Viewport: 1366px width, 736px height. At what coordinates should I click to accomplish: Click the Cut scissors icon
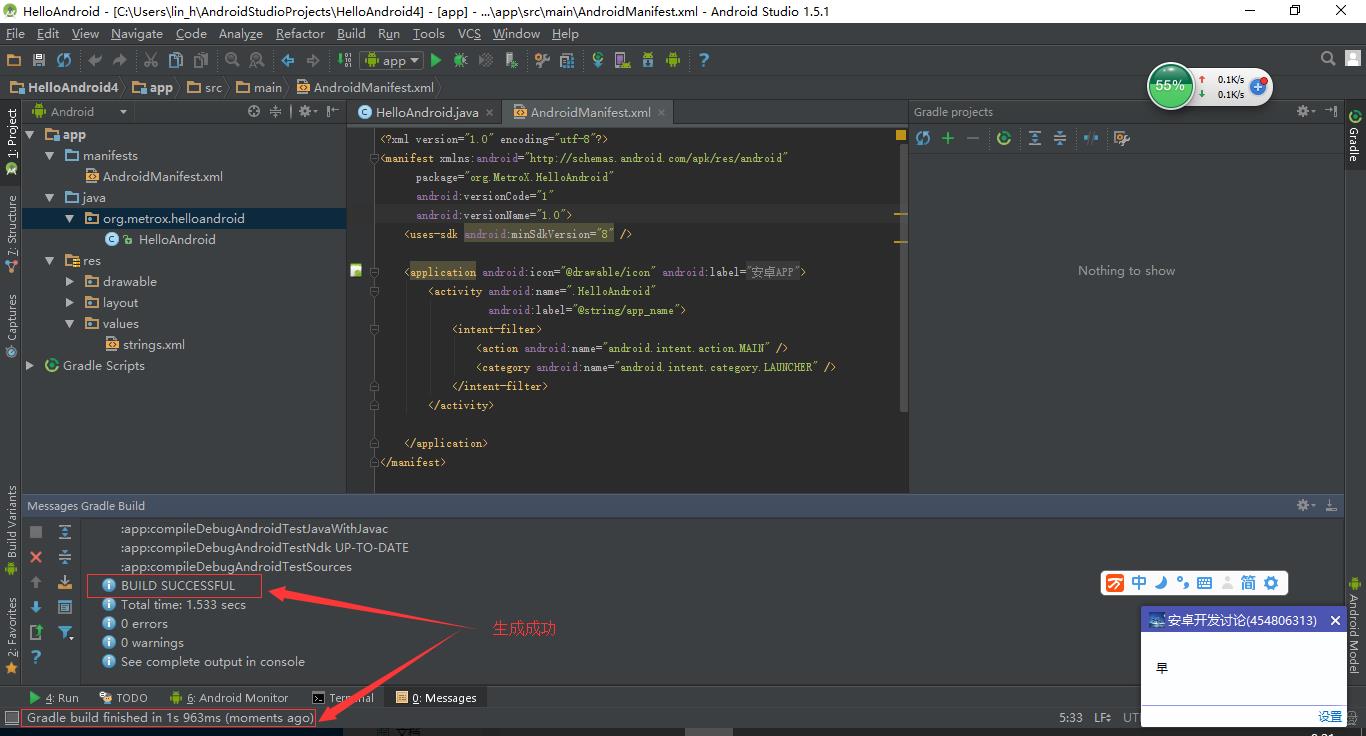pos(151,60)
